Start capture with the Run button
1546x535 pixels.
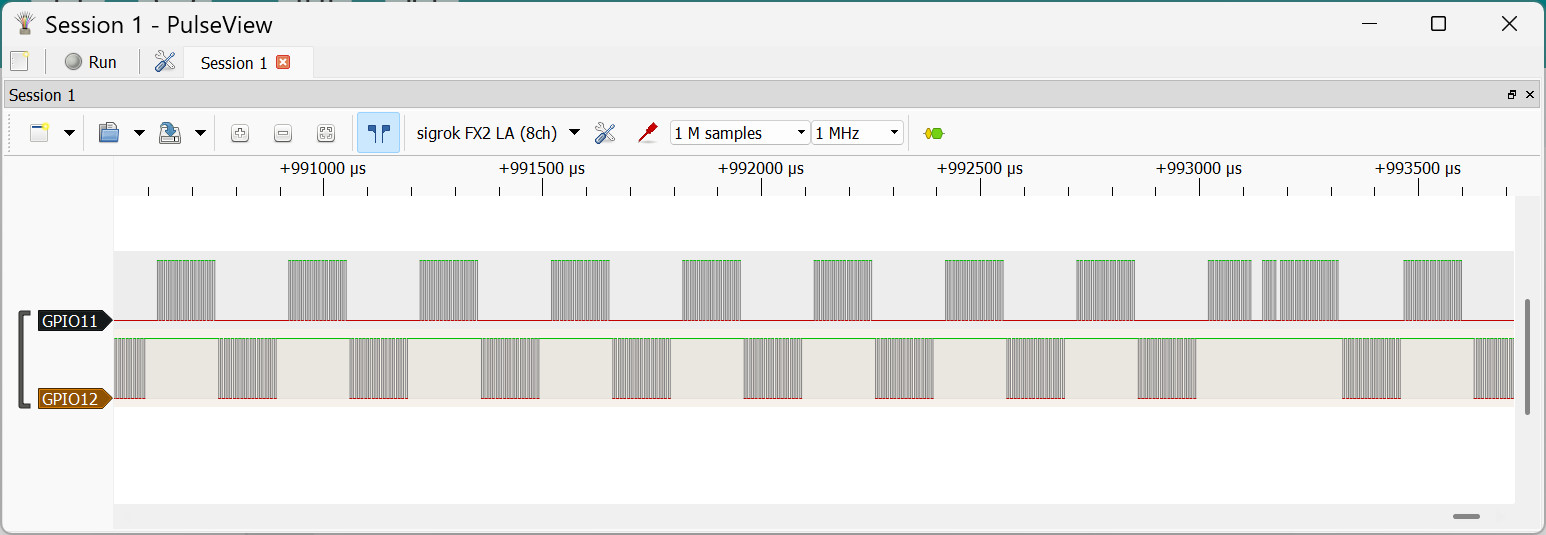91,62
